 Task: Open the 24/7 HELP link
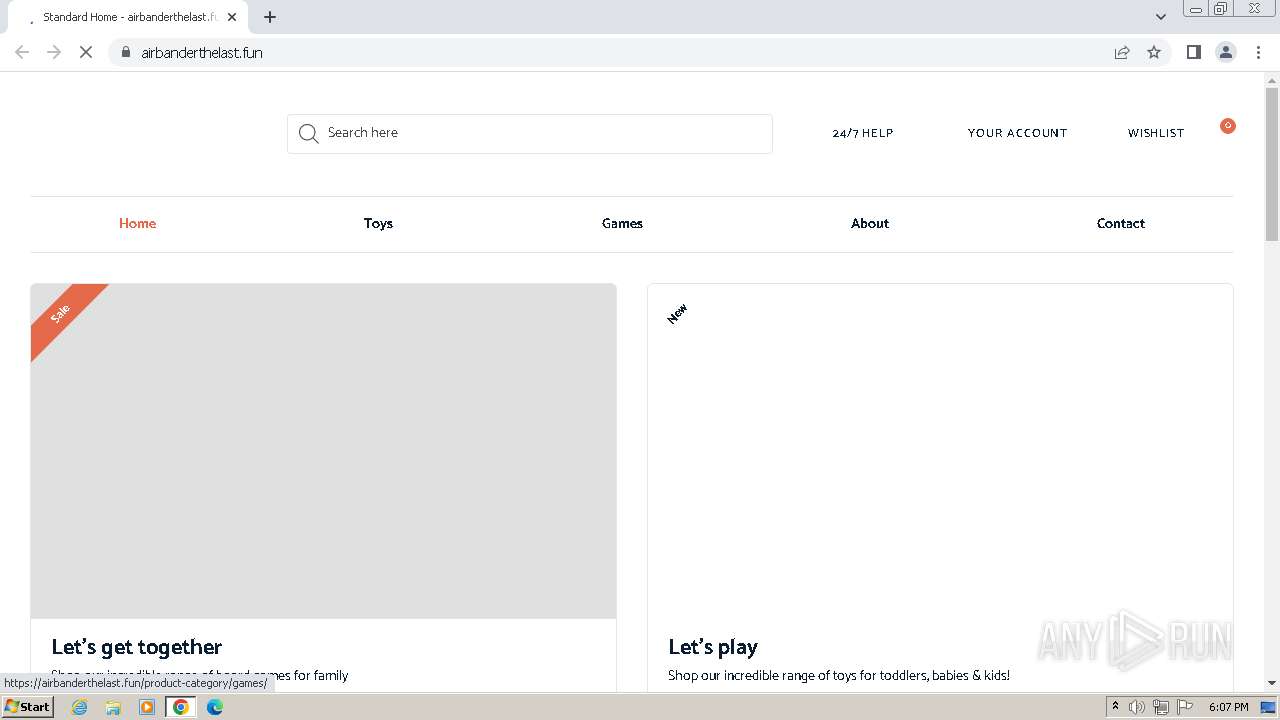[863, 133]
